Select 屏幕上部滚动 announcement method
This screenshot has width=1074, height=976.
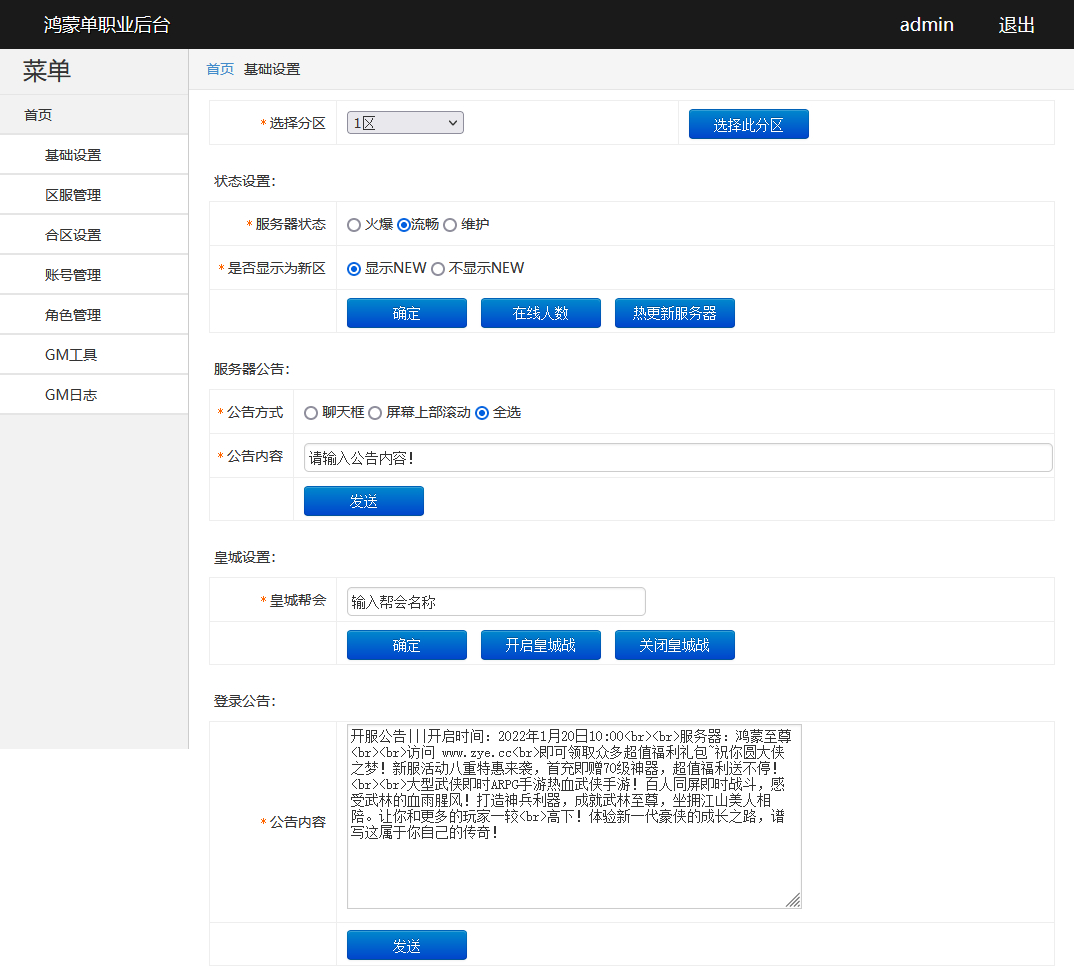pos(375,412)
